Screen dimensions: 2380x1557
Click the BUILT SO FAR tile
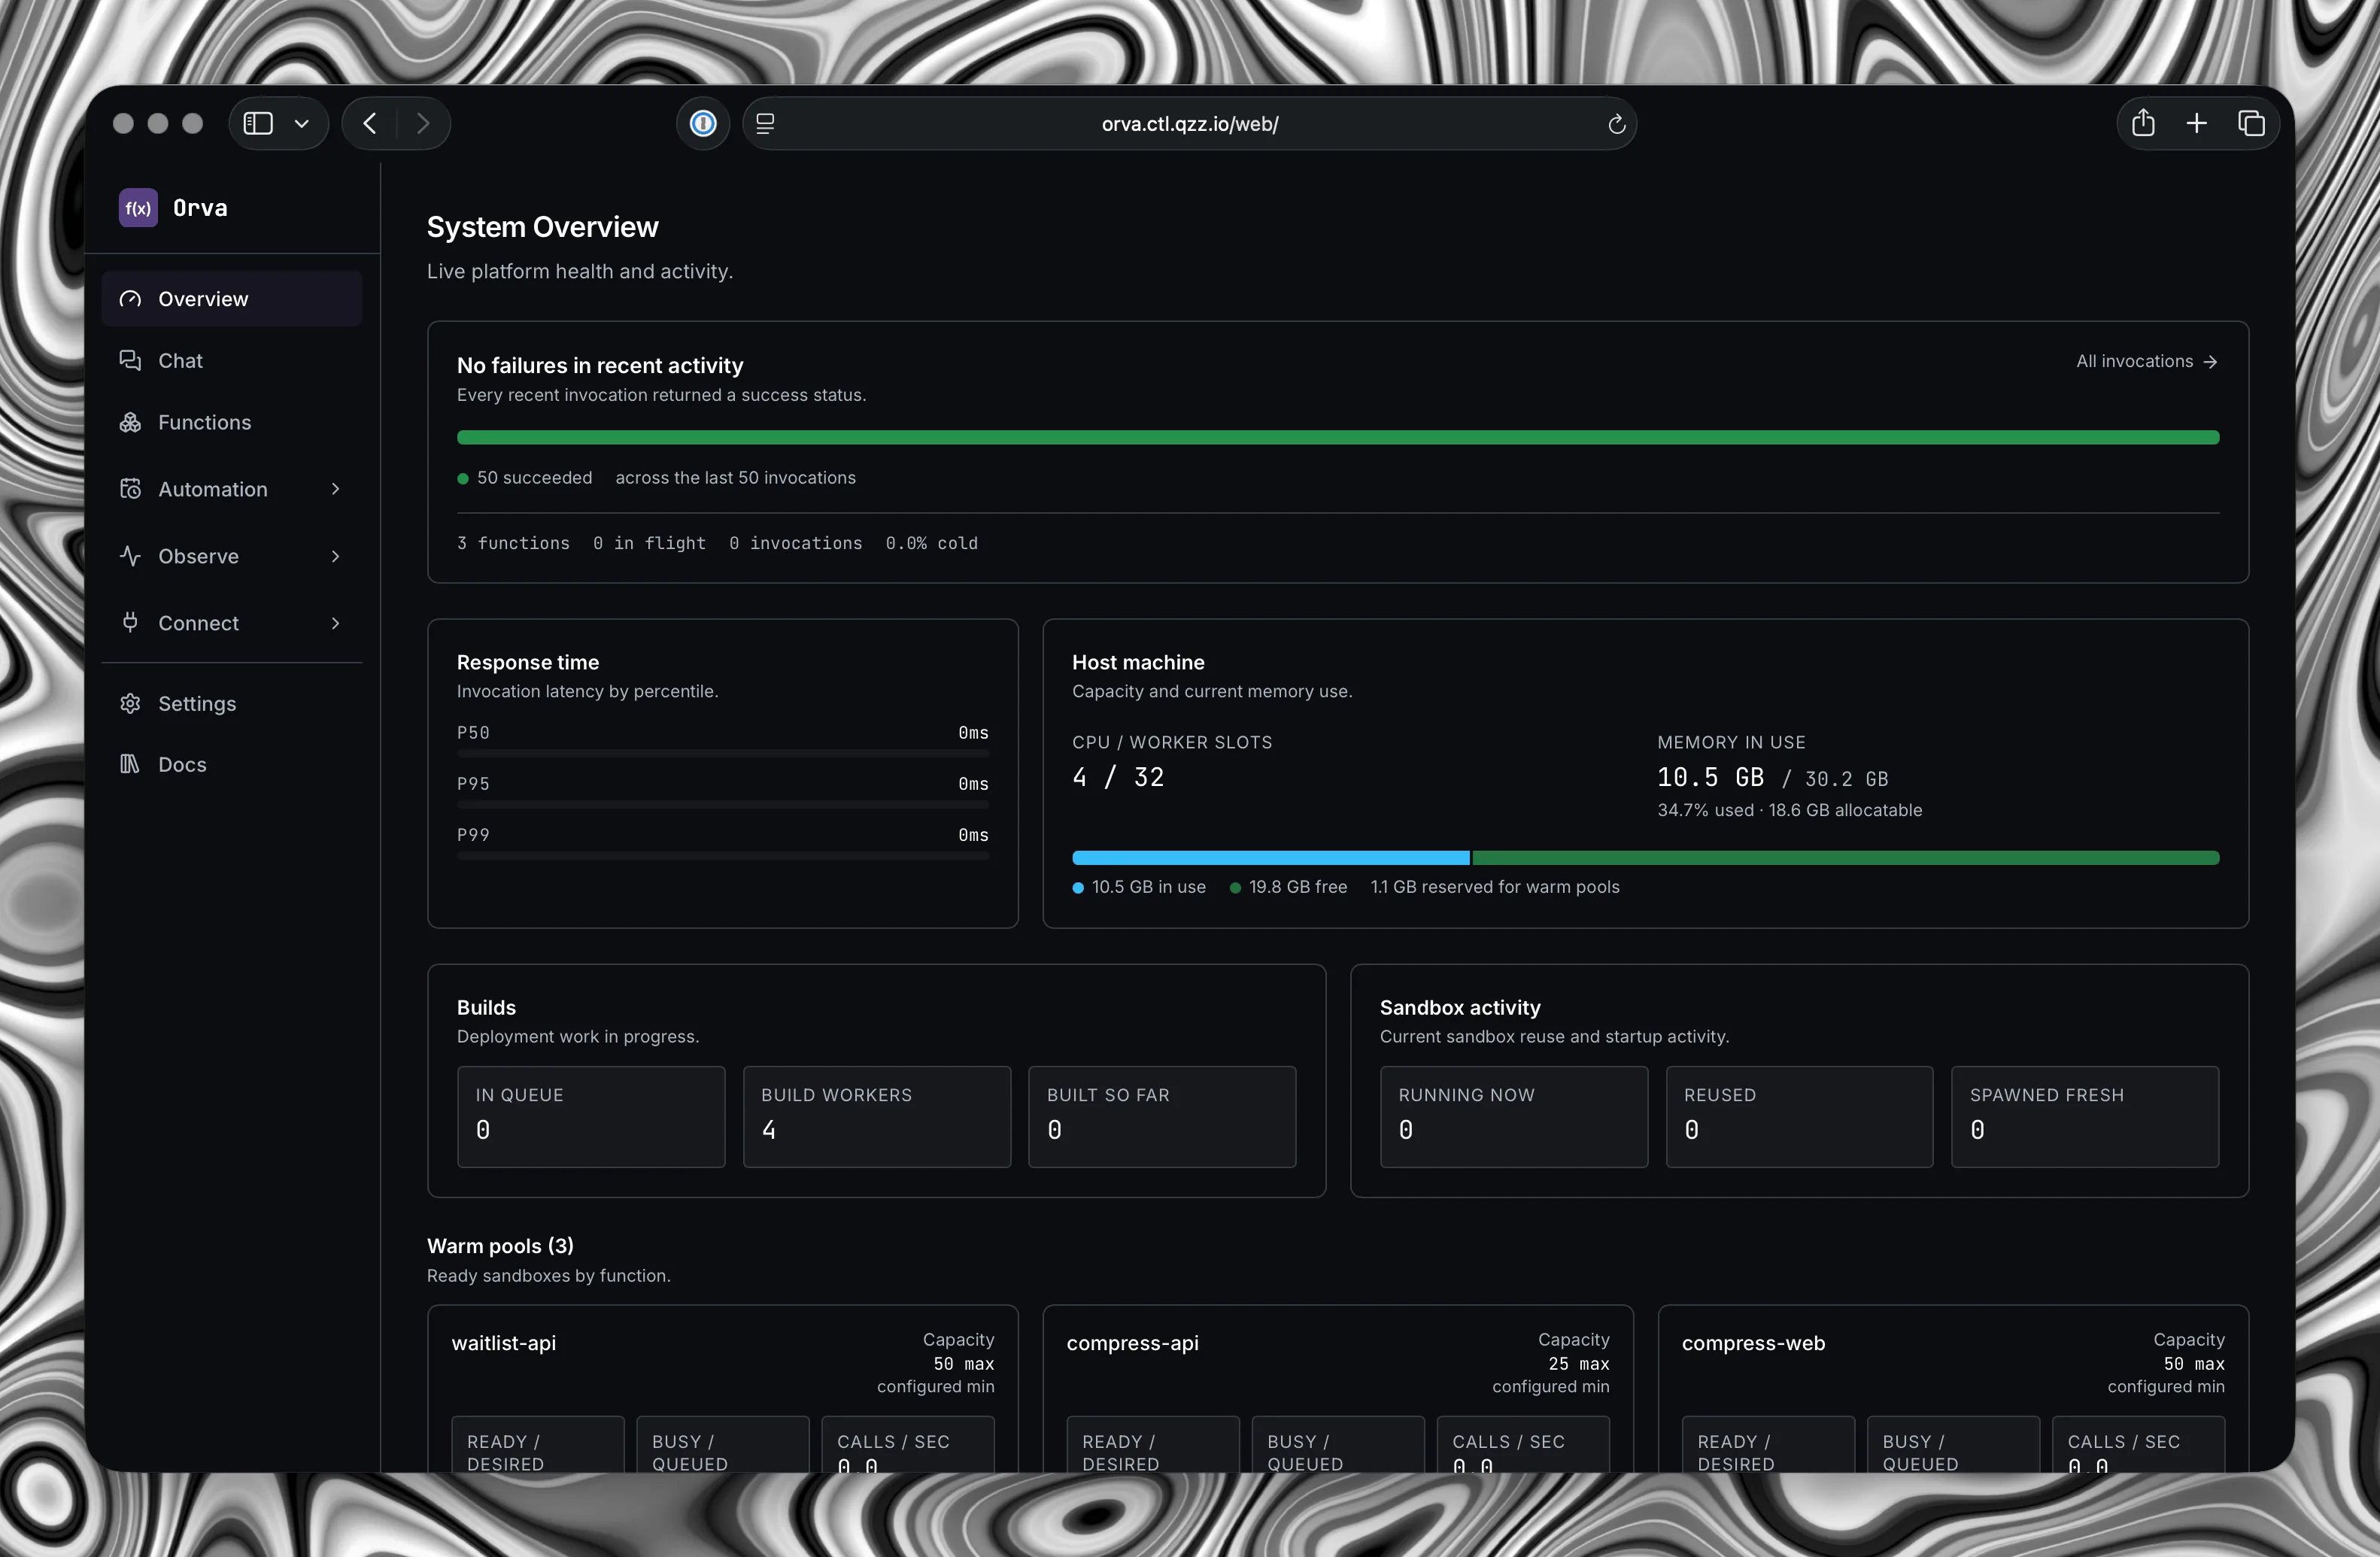point(1162,1116)
